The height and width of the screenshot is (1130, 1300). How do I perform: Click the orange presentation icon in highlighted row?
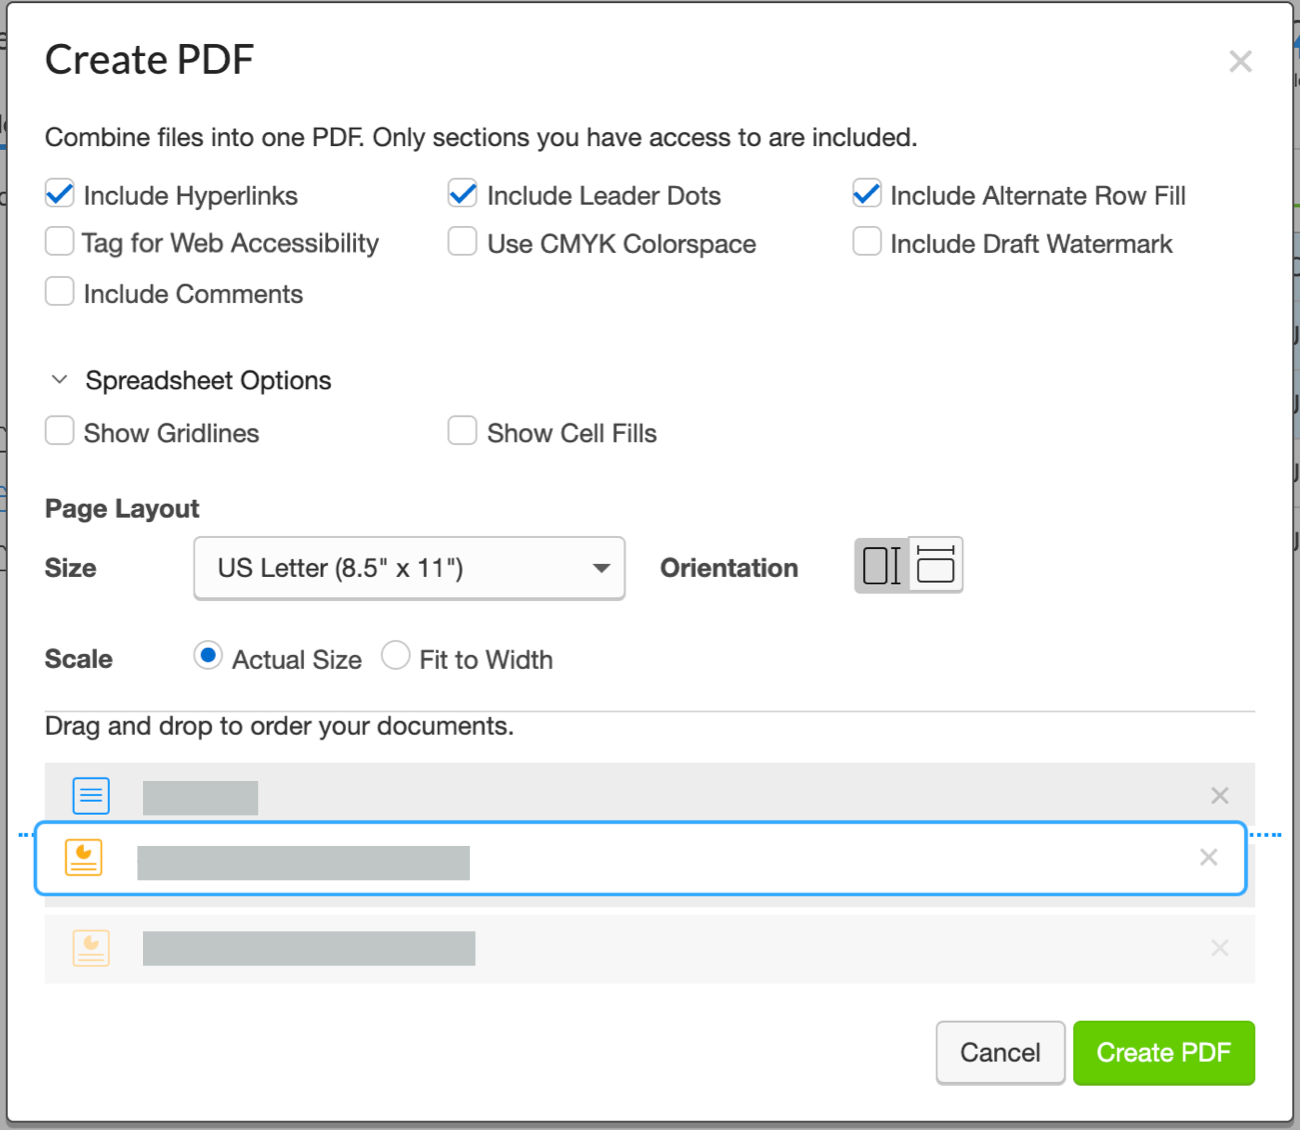coord(84,858)
